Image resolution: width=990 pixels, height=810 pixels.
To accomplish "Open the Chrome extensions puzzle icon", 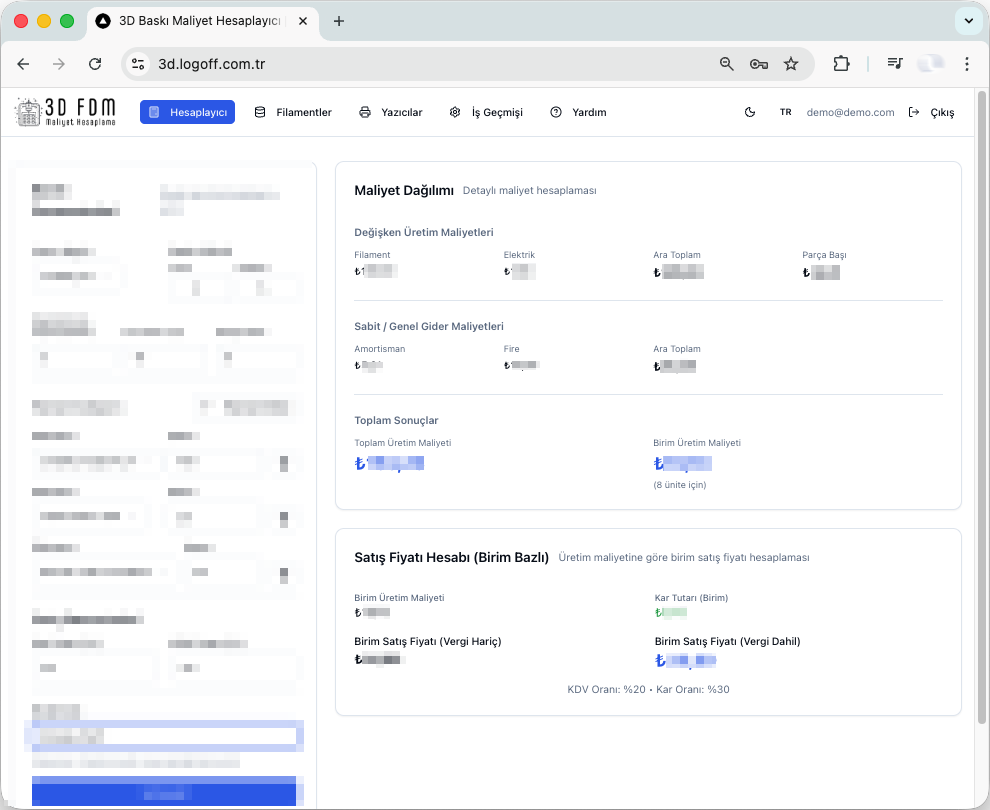I will coord(841,64).
